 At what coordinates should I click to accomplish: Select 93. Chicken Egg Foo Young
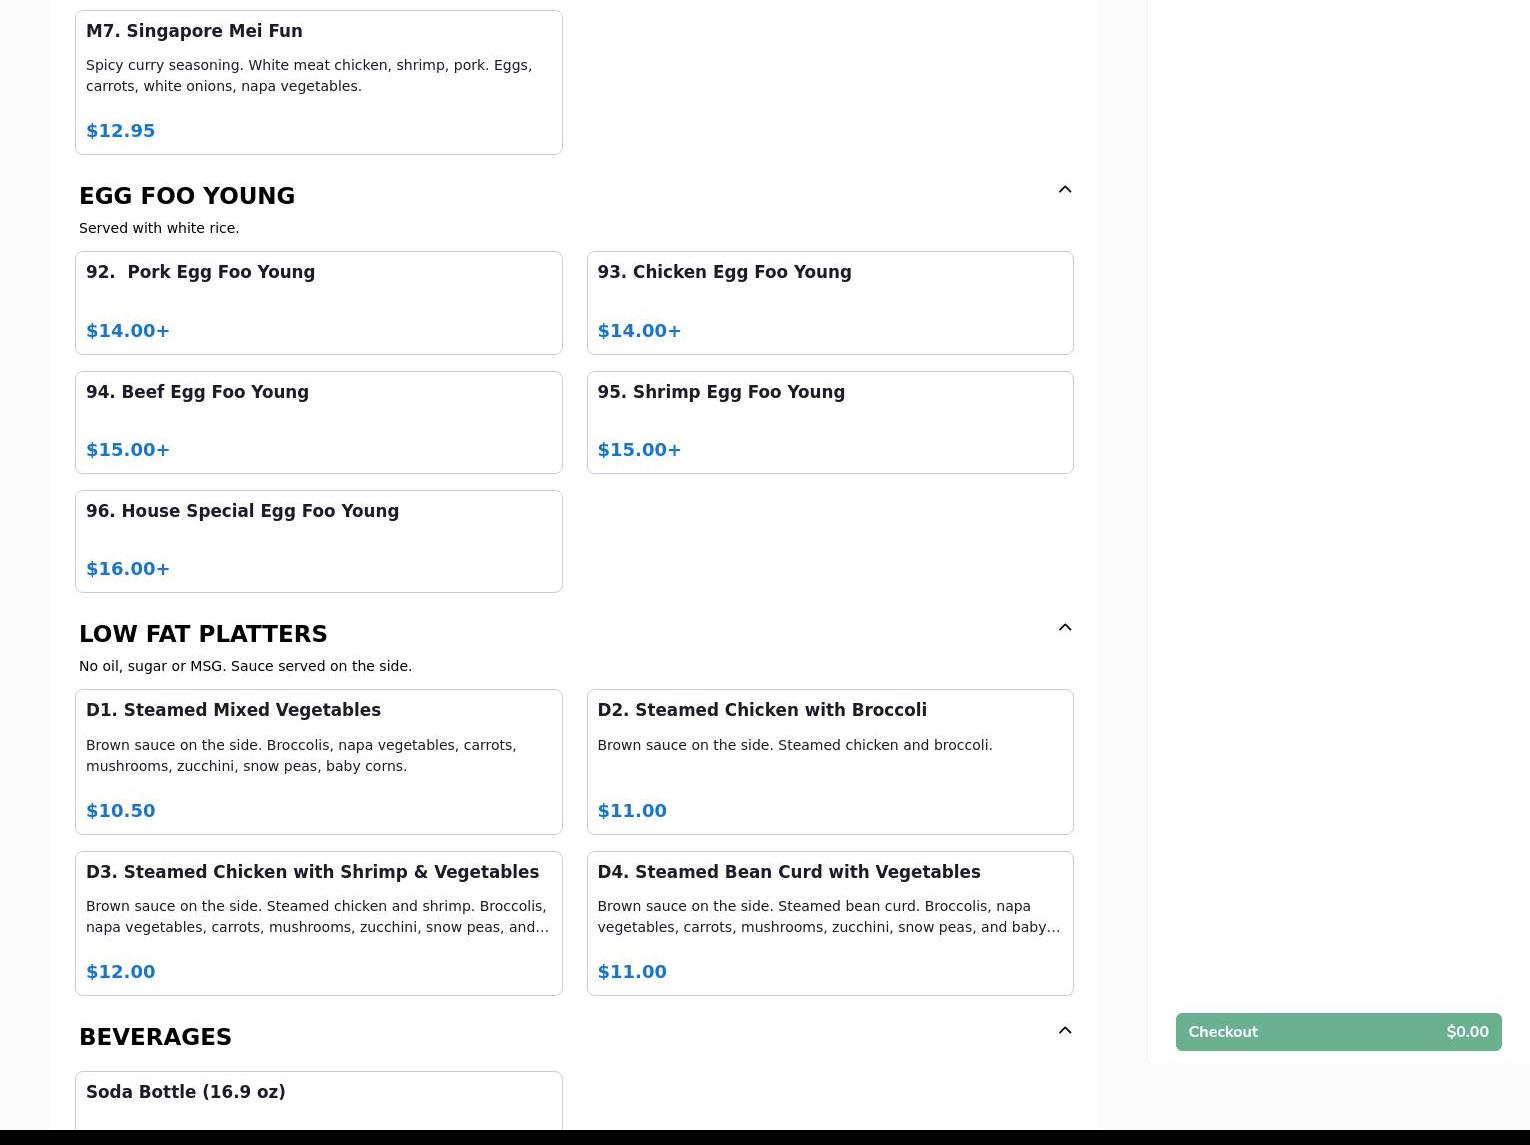pos(829,302)
